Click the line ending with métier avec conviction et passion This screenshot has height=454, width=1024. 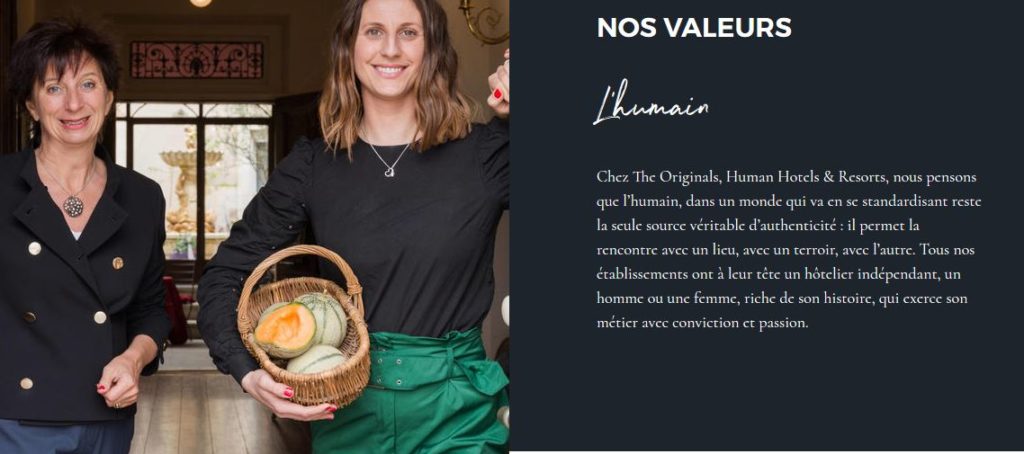point(702,323)
